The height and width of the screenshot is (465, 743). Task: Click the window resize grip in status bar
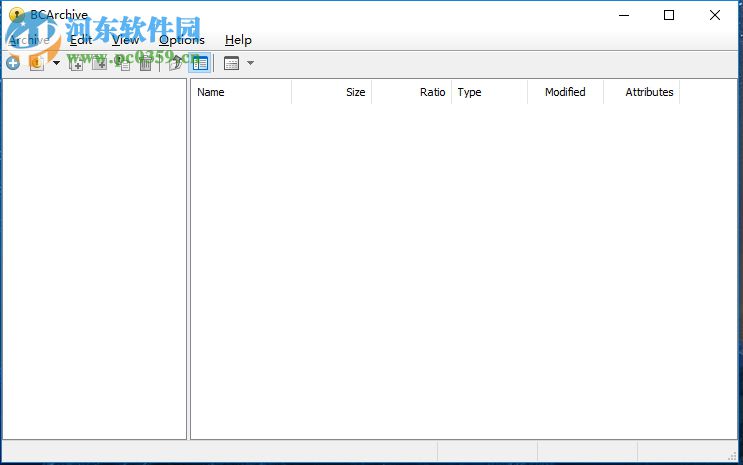733,456
